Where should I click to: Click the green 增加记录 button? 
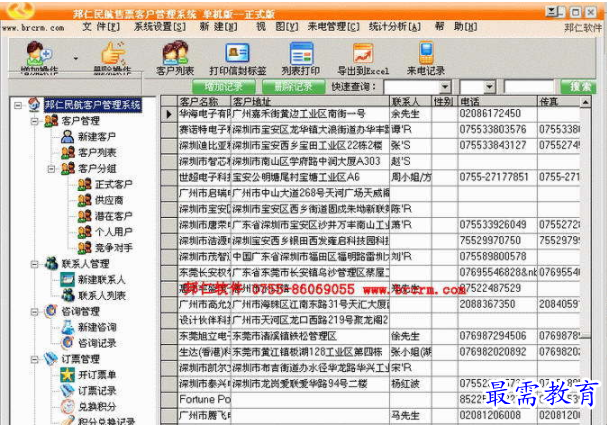tap(224, 87)
